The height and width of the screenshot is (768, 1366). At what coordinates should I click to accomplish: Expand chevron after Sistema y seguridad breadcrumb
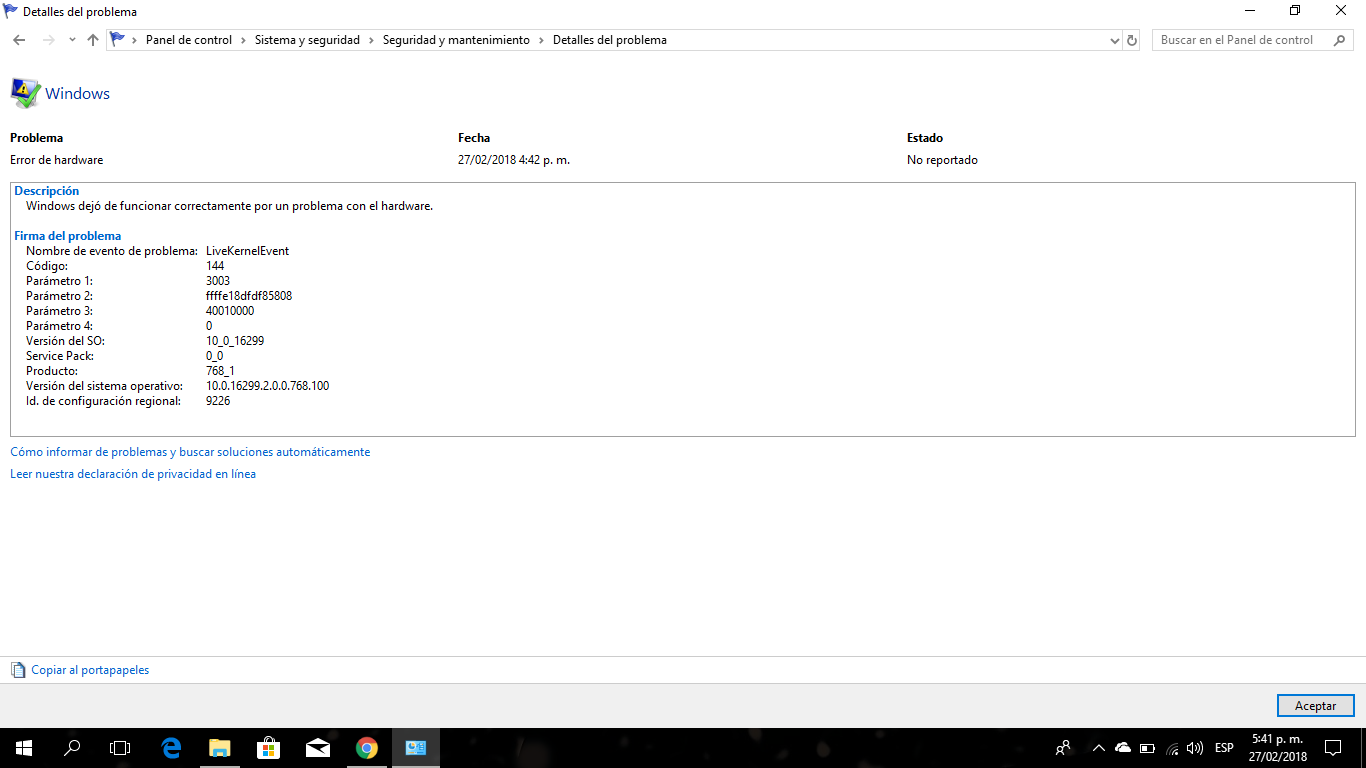(x=371, y=40)
